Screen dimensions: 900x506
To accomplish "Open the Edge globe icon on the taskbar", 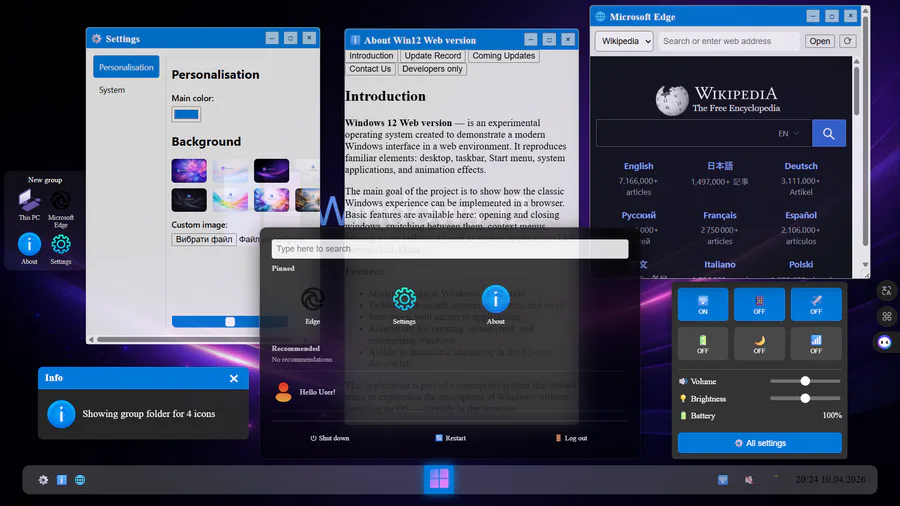I will [x=80, y=480].
